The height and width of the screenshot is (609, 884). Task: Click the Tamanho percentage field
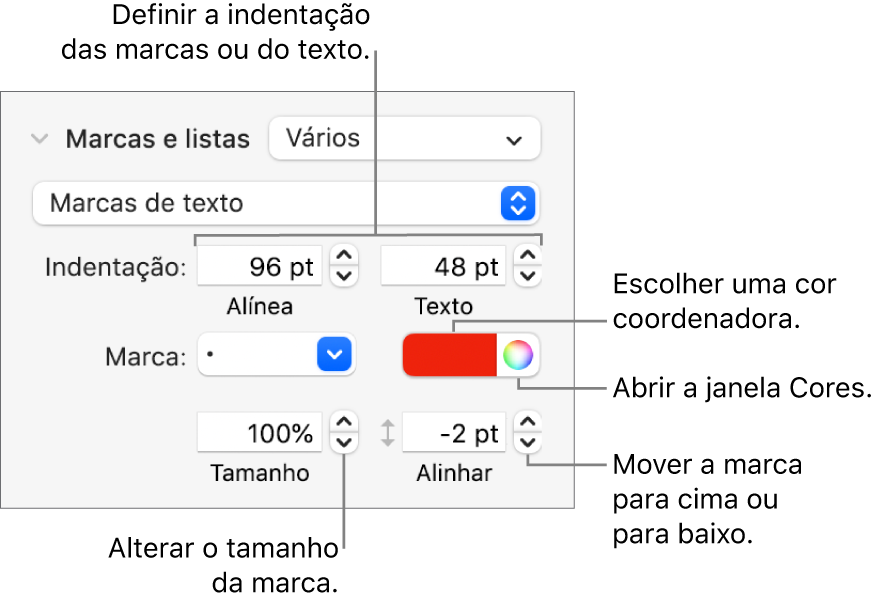(x=260, y=434)
